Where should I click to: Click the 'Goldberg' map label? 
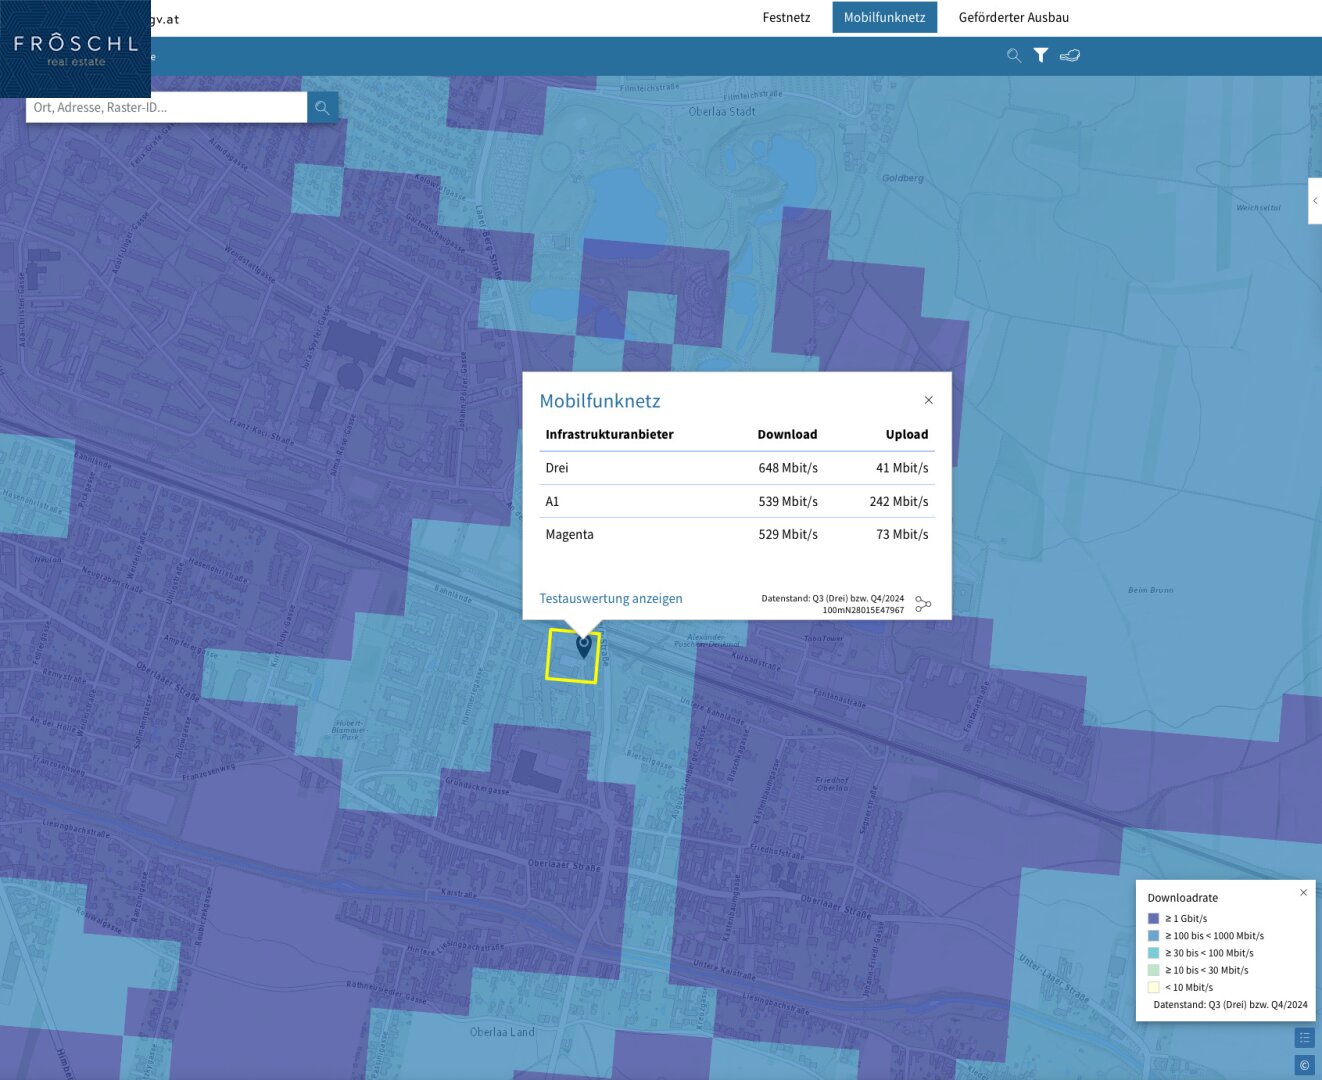(x=903, y=178)
